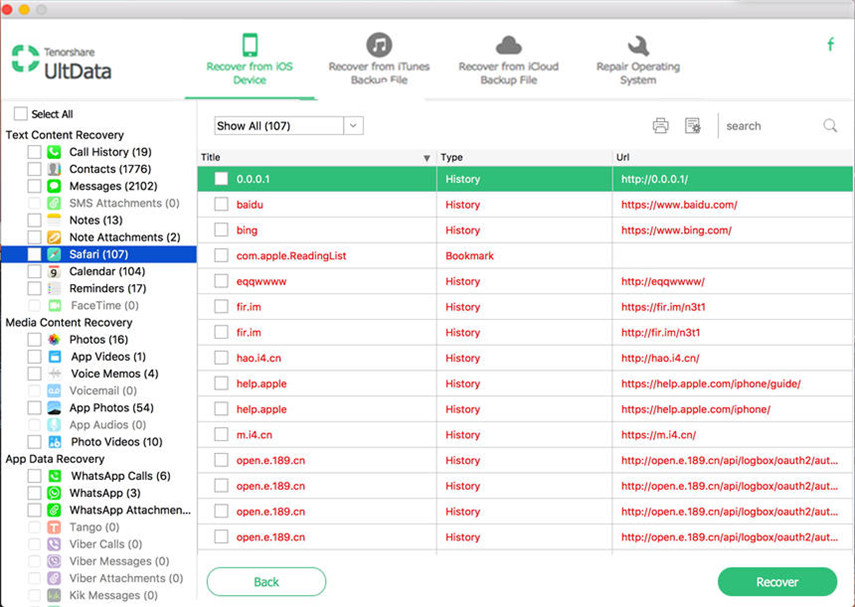Click the Safari compass icon

coord(54,254)
